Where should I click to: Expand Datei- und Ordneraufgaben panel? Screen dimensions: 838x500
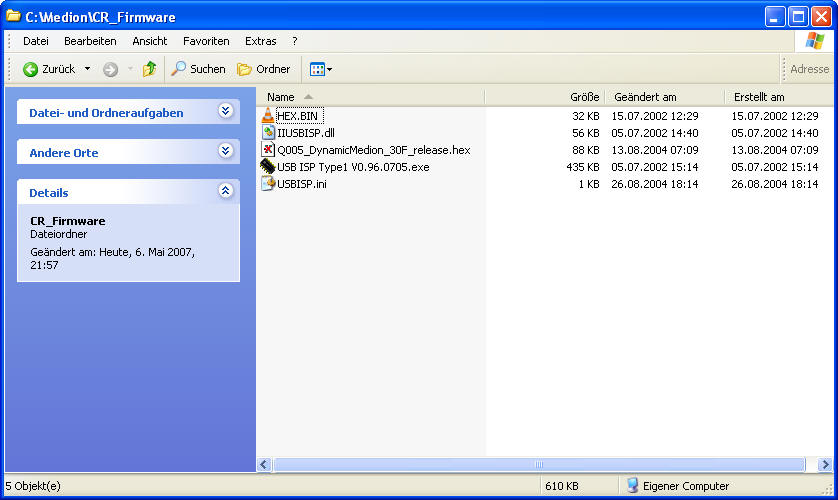click(x=226, y=111)
